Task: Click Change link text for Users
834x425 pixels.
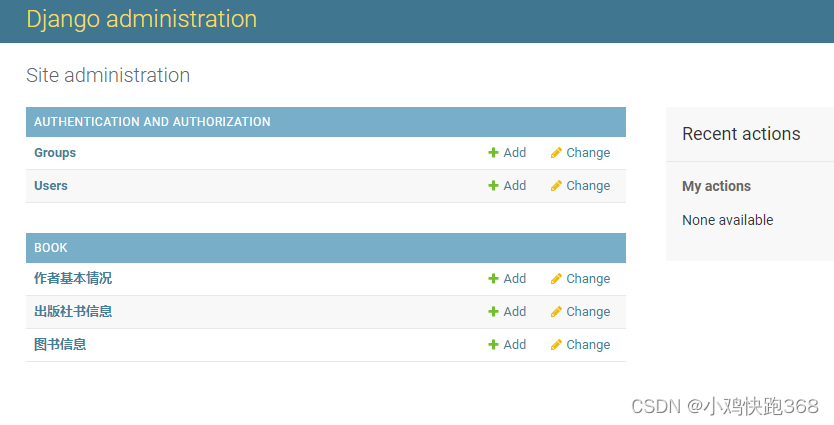Action: click(x=588, y=186)
